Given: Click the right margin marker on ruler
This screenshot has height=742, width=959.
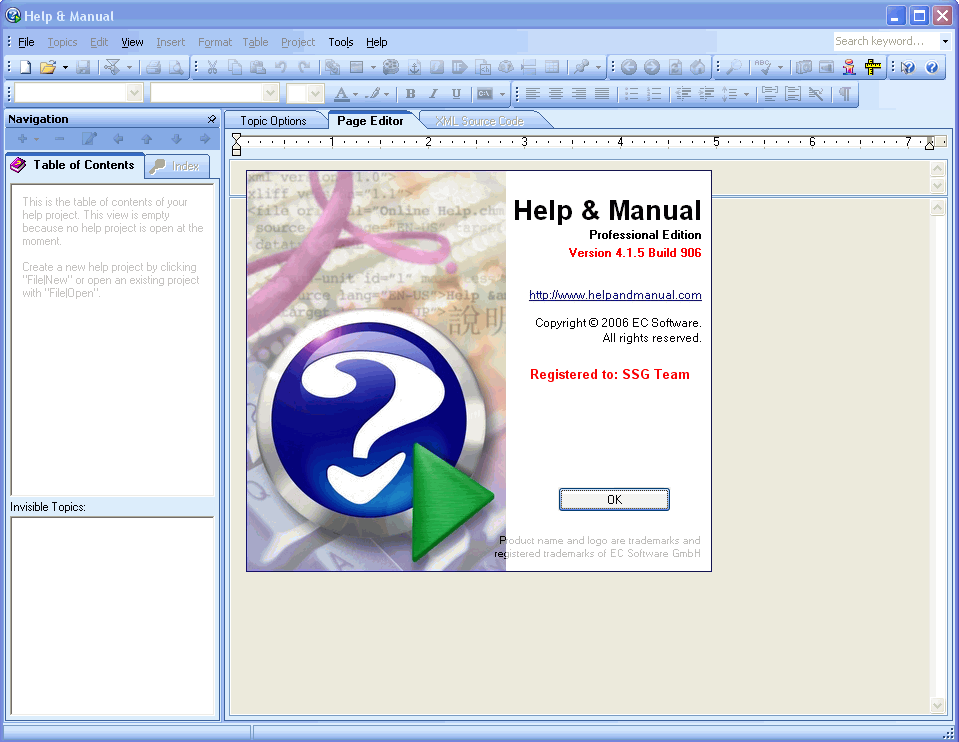Looking at the screenshot, I should (930, 144).
